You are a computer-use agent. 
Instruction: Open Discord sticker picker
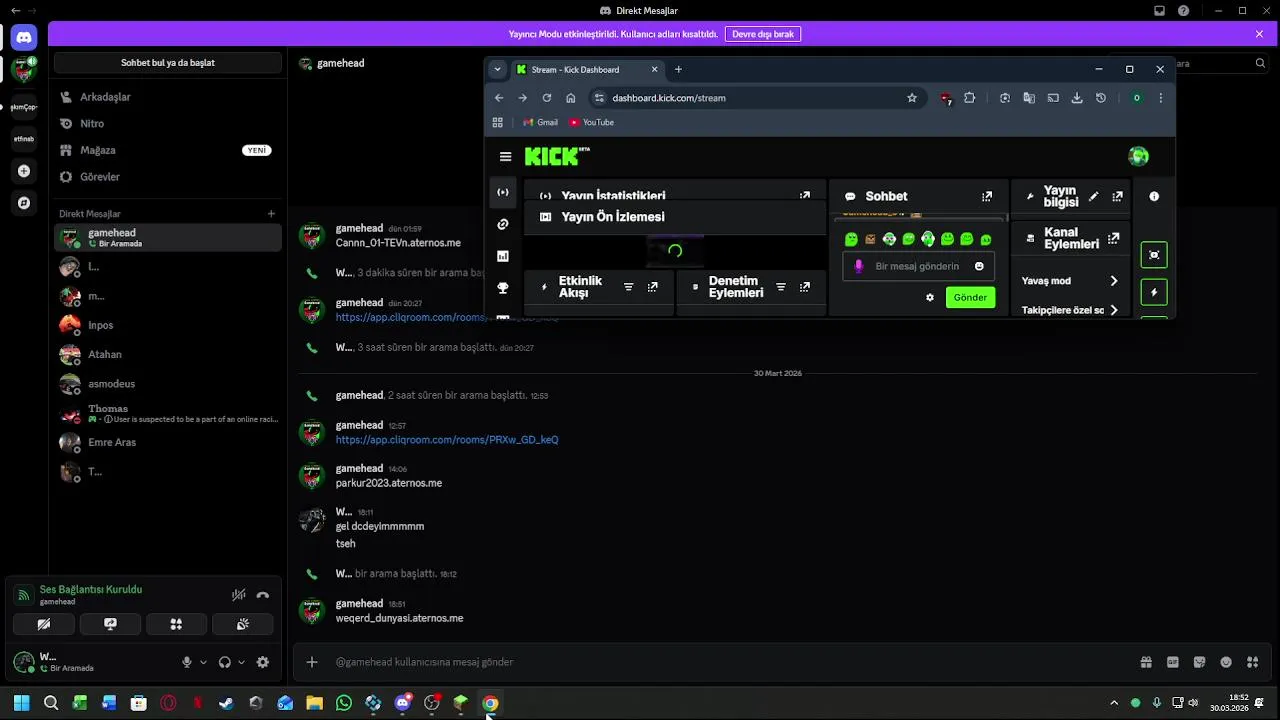click(x=1199, y=662)
